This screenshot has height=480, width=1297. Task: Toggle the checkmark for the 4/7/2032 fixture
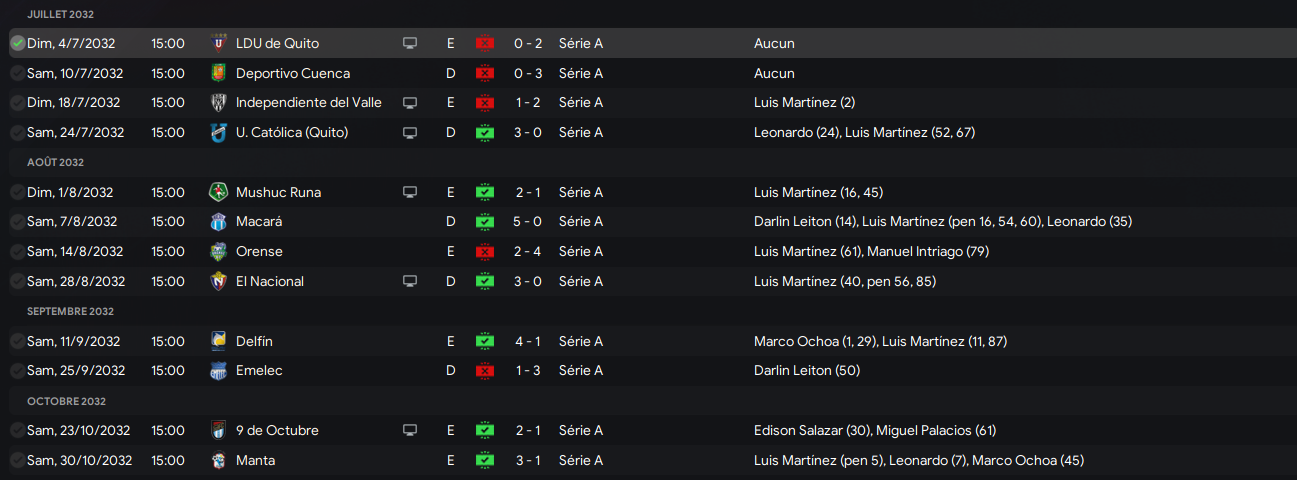click(x=17, y=43)
